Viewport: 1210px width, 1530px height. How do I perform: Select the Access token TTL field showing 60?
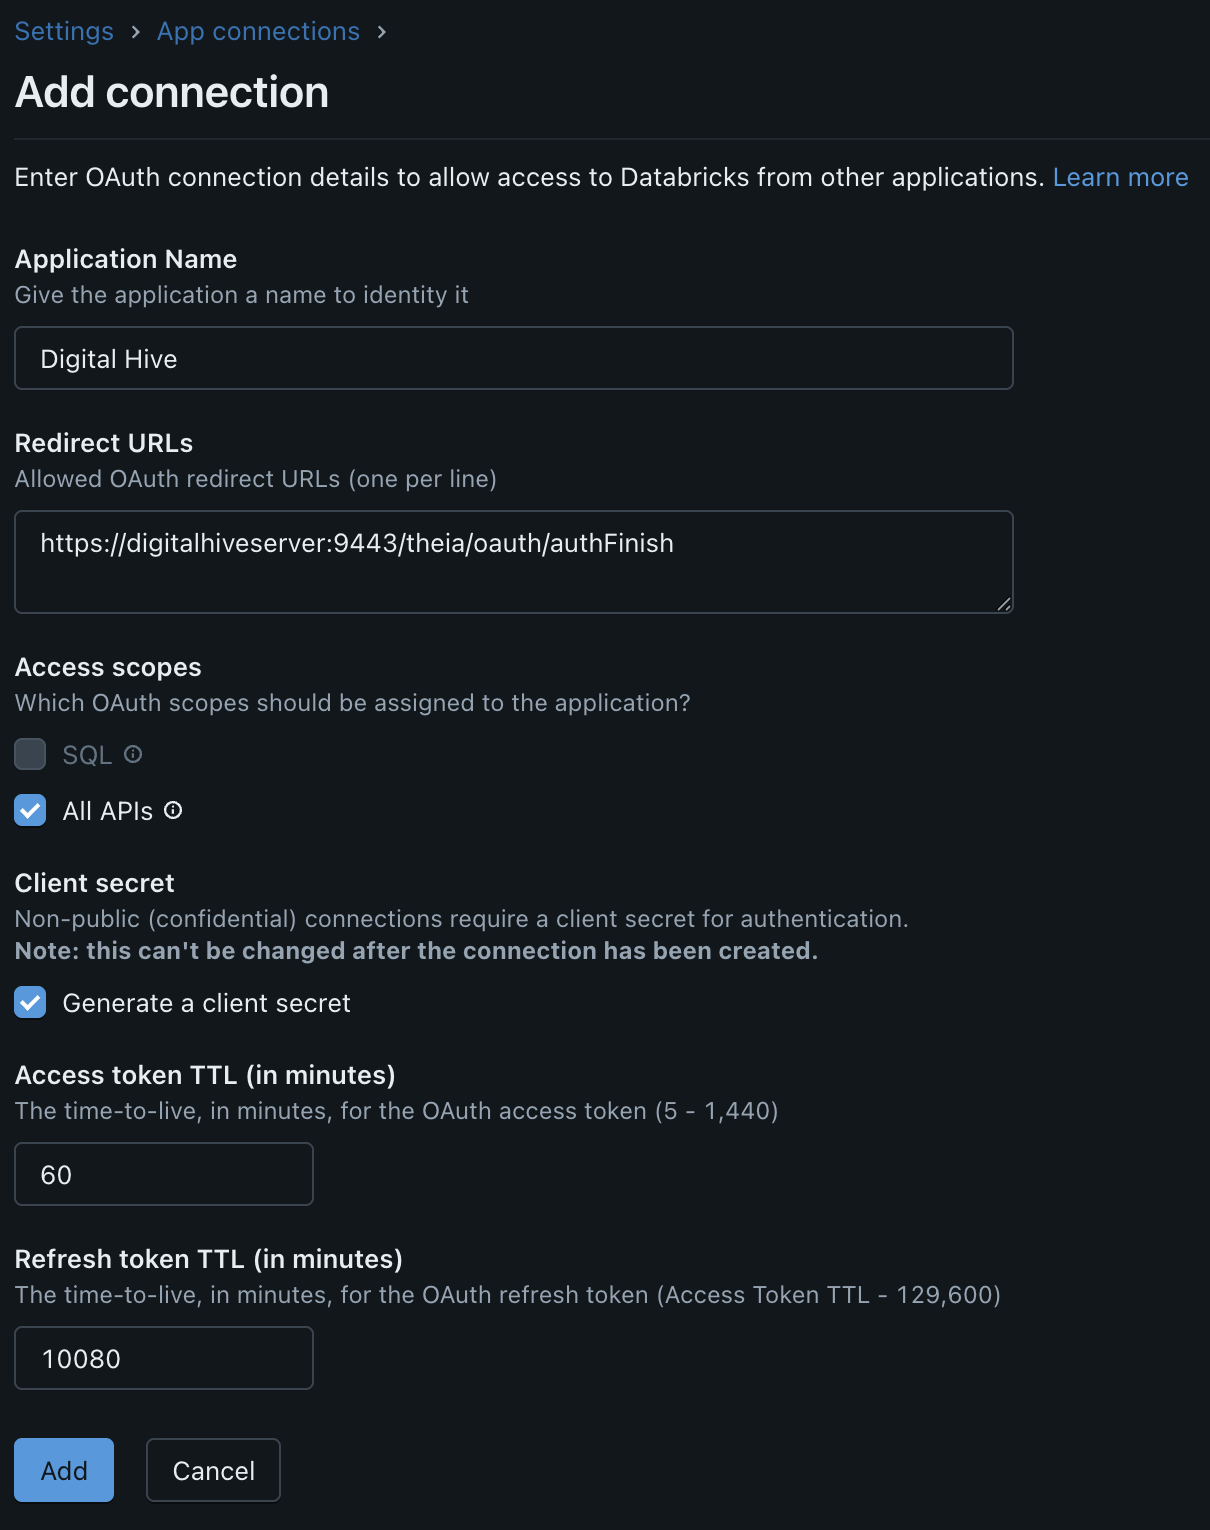[164, 1175]
